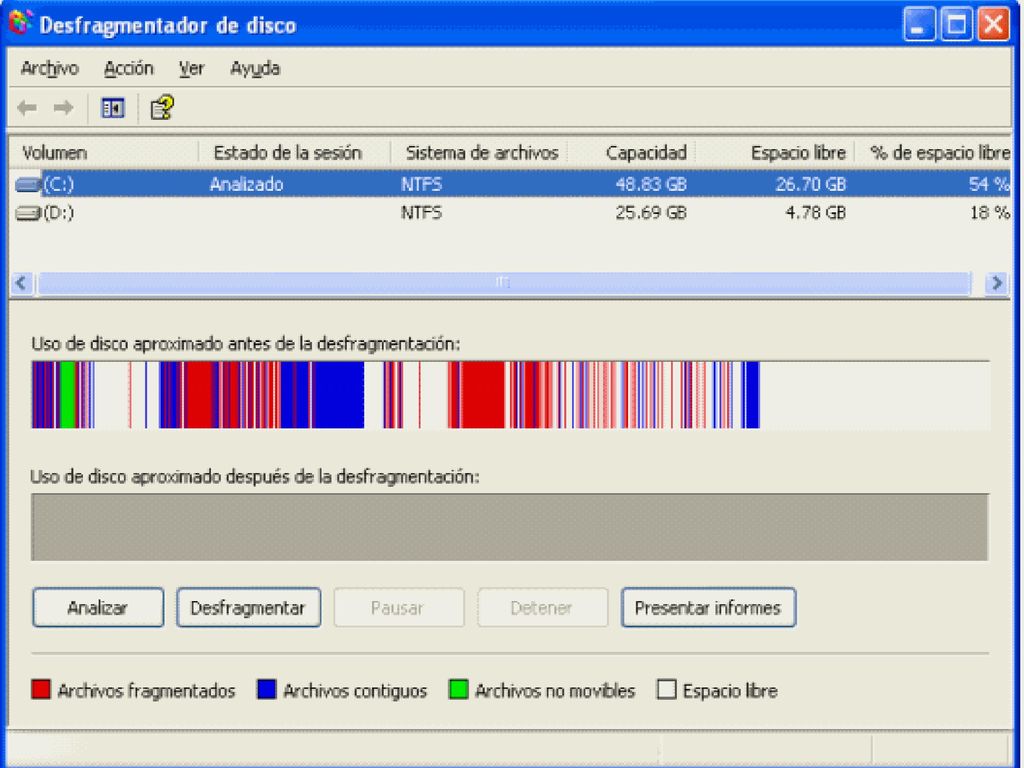Click red Archivos fragmentados legend swatch
The image size is (1024, 768).
click(x=40, y=690)
